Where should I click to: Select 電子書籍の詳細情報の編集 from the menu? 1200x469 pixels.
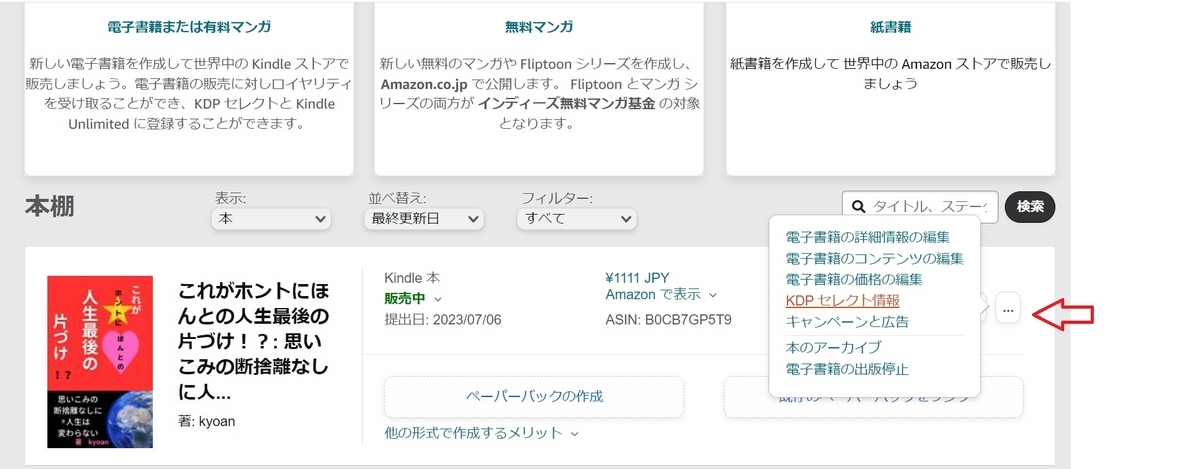coord(867,237)
